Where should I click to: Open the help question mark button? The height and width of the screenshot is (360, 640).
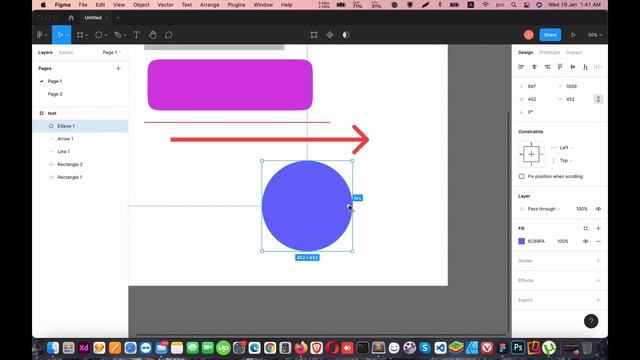pyautogui.click(x=591, y=321)
